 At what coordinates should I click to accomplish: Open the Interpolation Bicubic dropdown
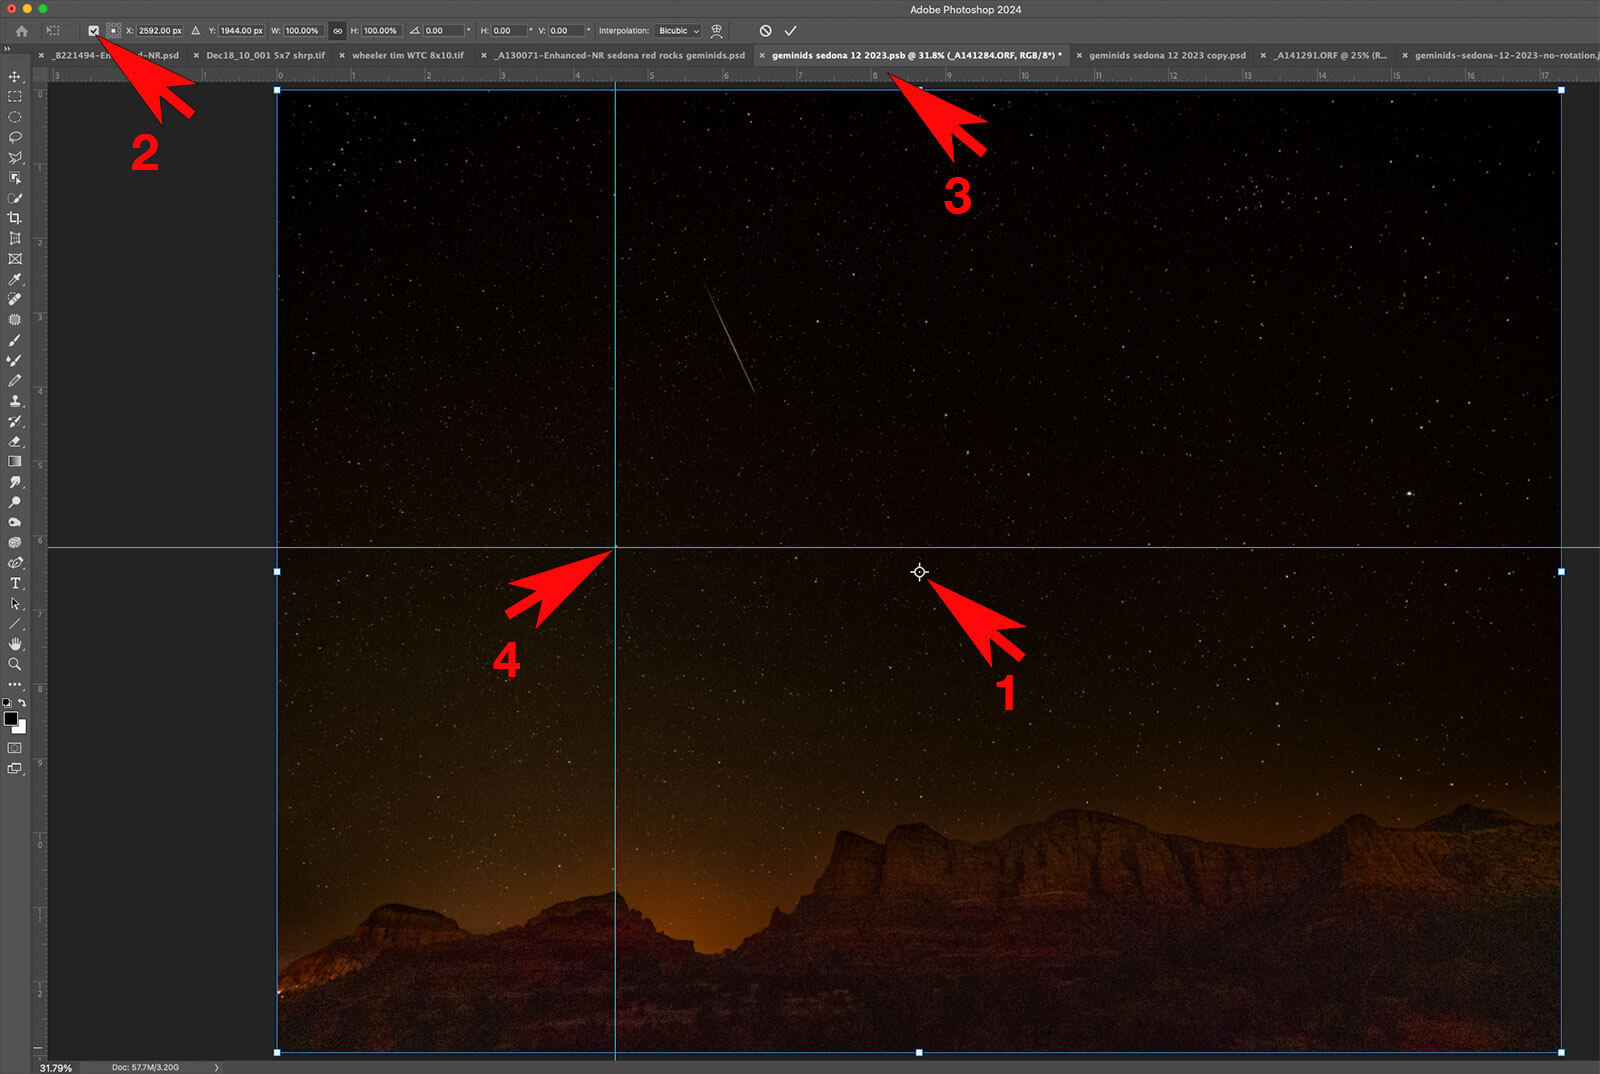pyautogui.click(x=678, y=31)
